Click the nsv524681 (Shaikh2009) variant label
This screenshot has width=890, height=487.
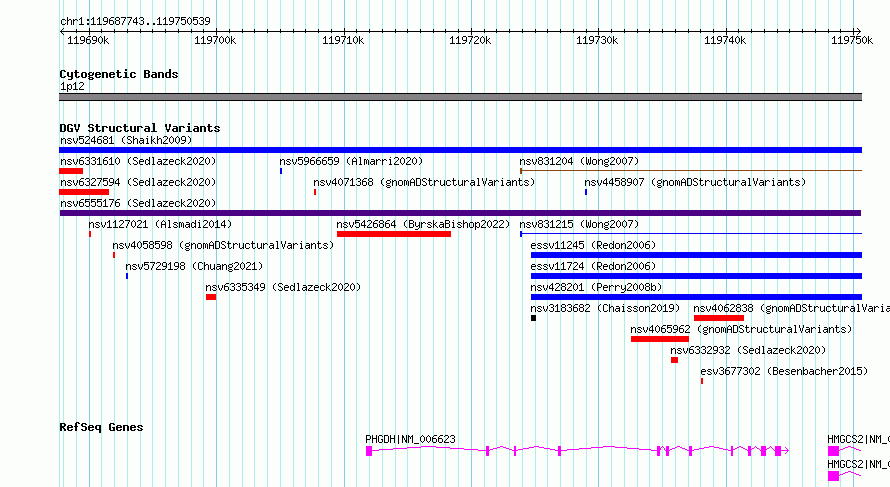pyautogui.click(x=126, y=140)
